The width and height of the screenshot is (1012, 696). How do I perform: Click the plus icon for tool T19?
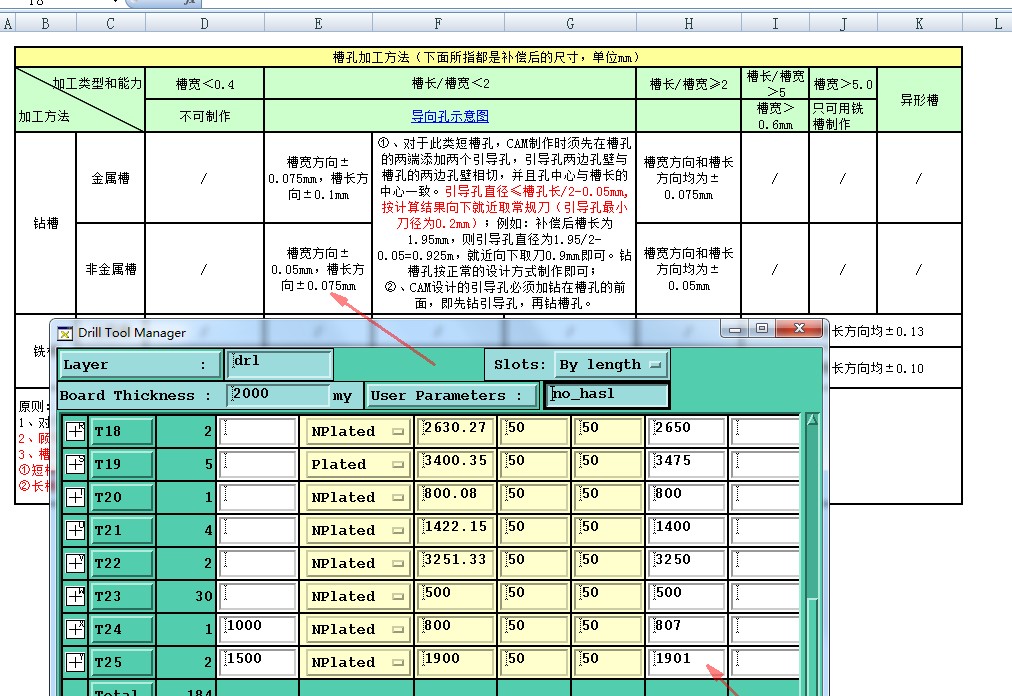(76, 464)
